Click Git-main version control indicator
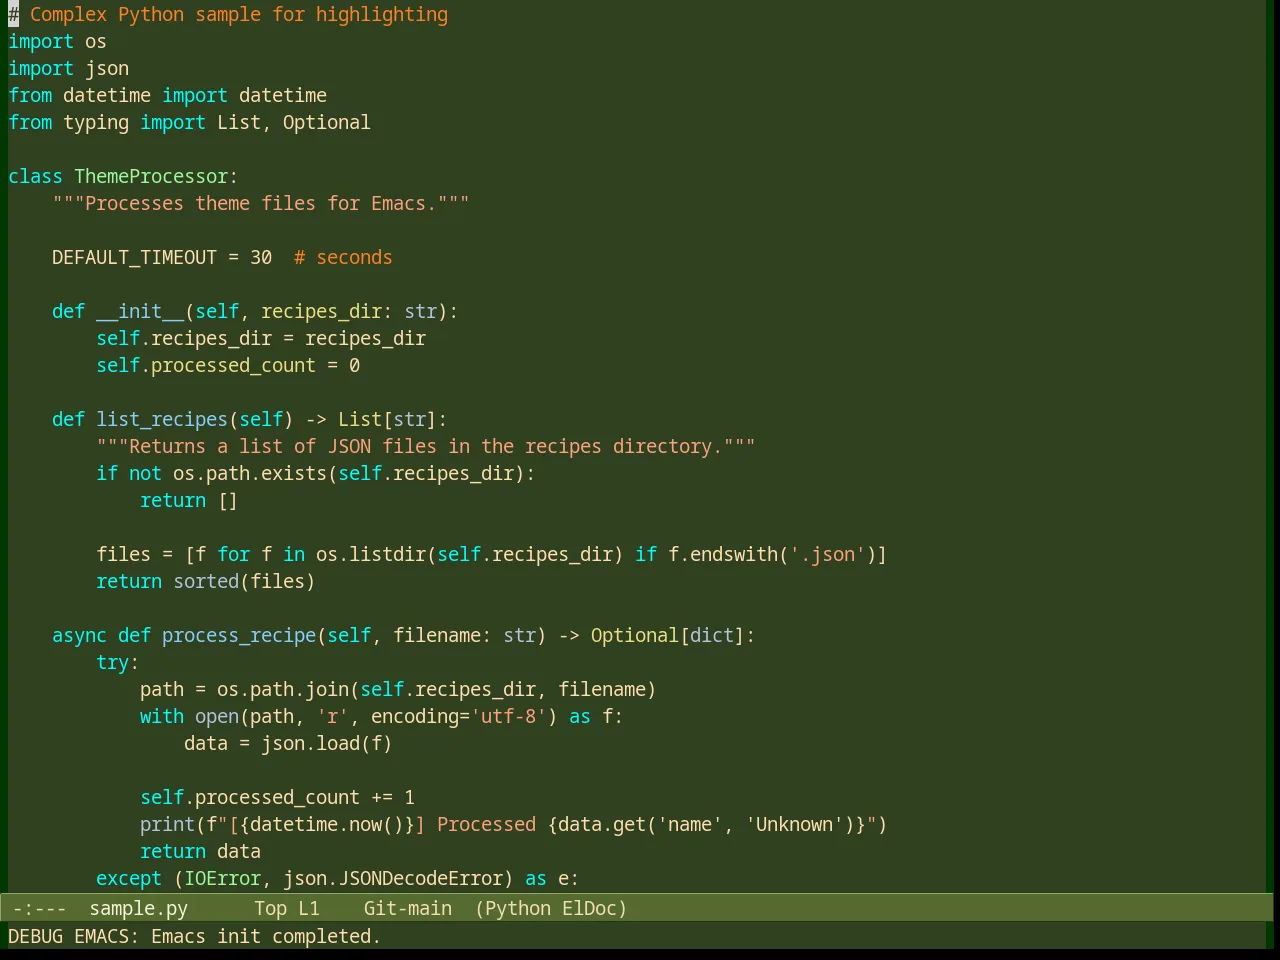The image size is (1280, 960). (408, 908)
